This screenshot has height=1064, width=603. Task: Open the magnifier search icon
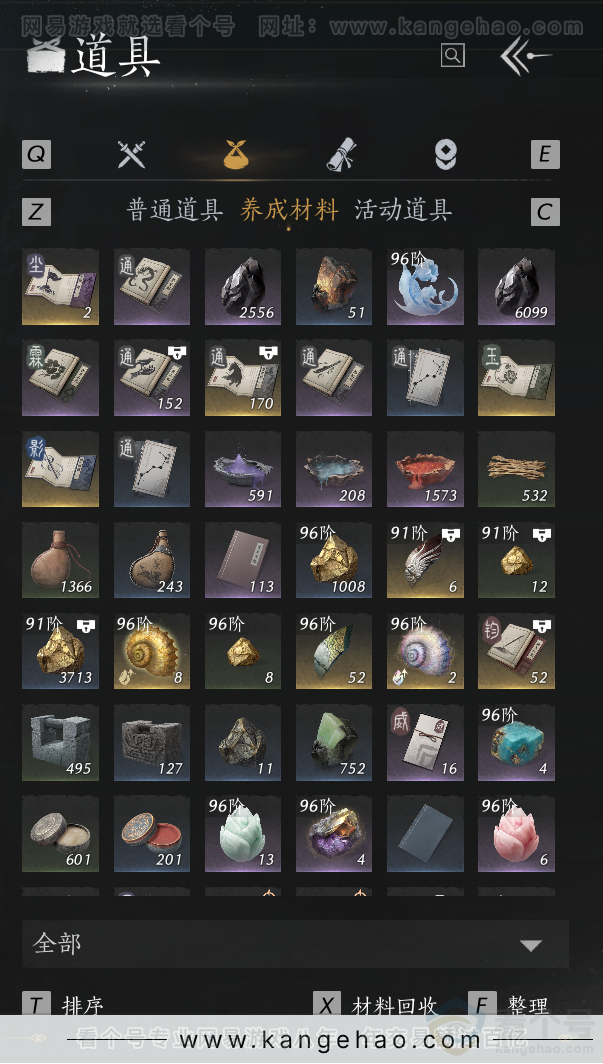pyautogui.click(x=452, y=55)
